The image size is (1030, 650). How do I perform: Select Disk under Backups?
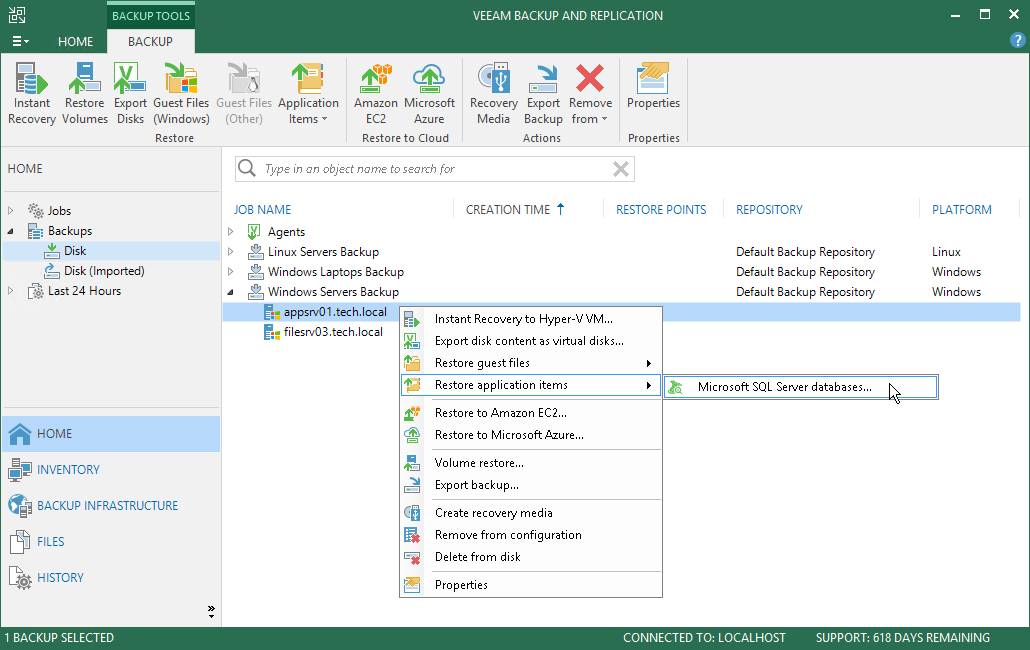[75, 251]
